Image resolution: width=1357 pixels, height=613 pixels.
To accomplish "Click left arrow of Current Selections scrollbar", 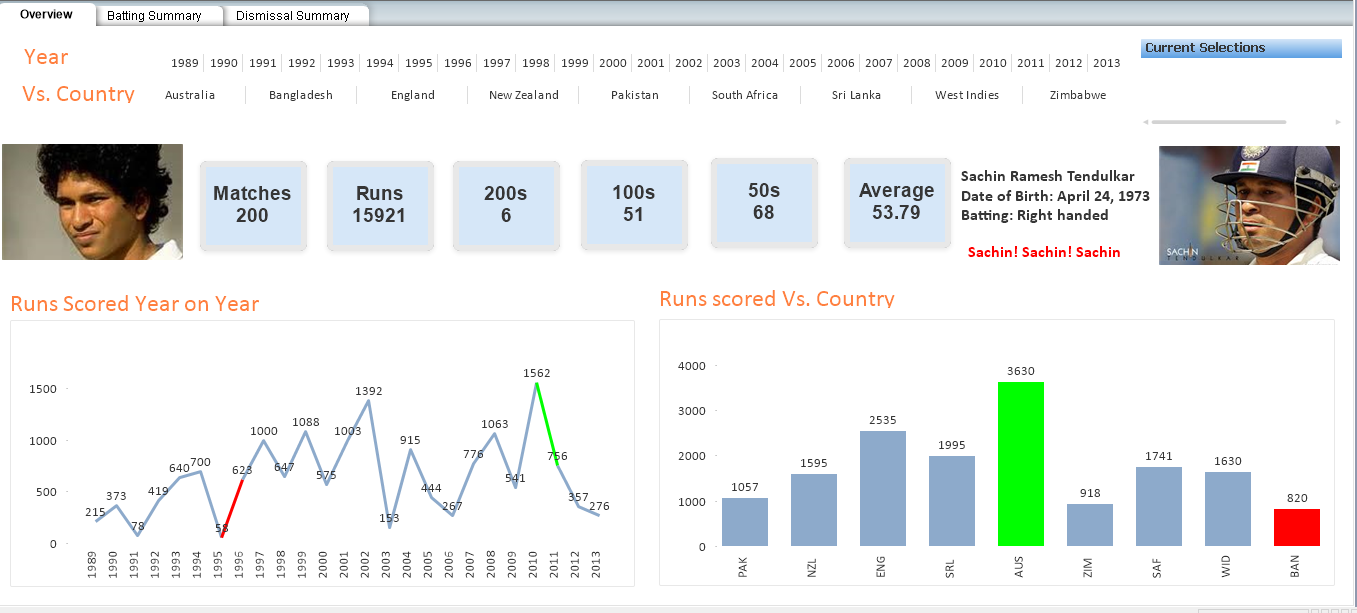I will point(1146,122).
